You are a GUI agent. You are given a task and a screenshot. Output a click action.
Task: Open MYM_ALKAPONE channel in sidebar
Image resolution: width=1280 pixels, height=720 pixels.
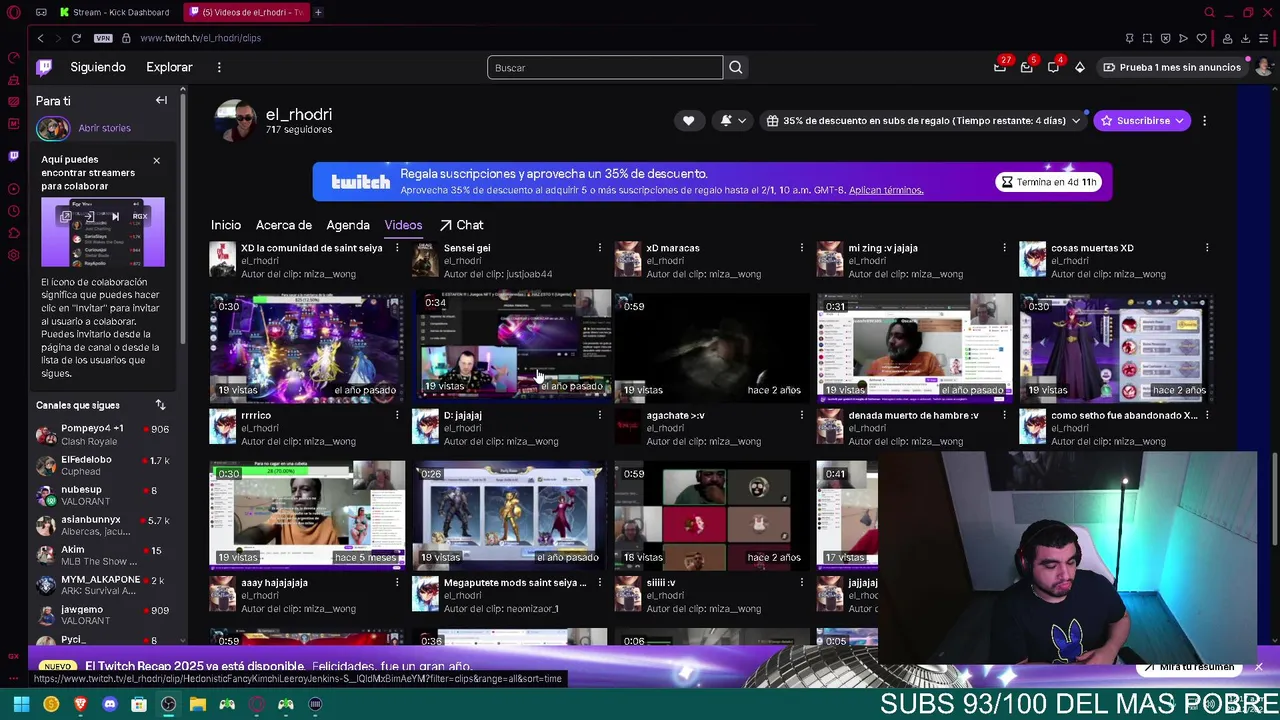(x=104, y=585)
